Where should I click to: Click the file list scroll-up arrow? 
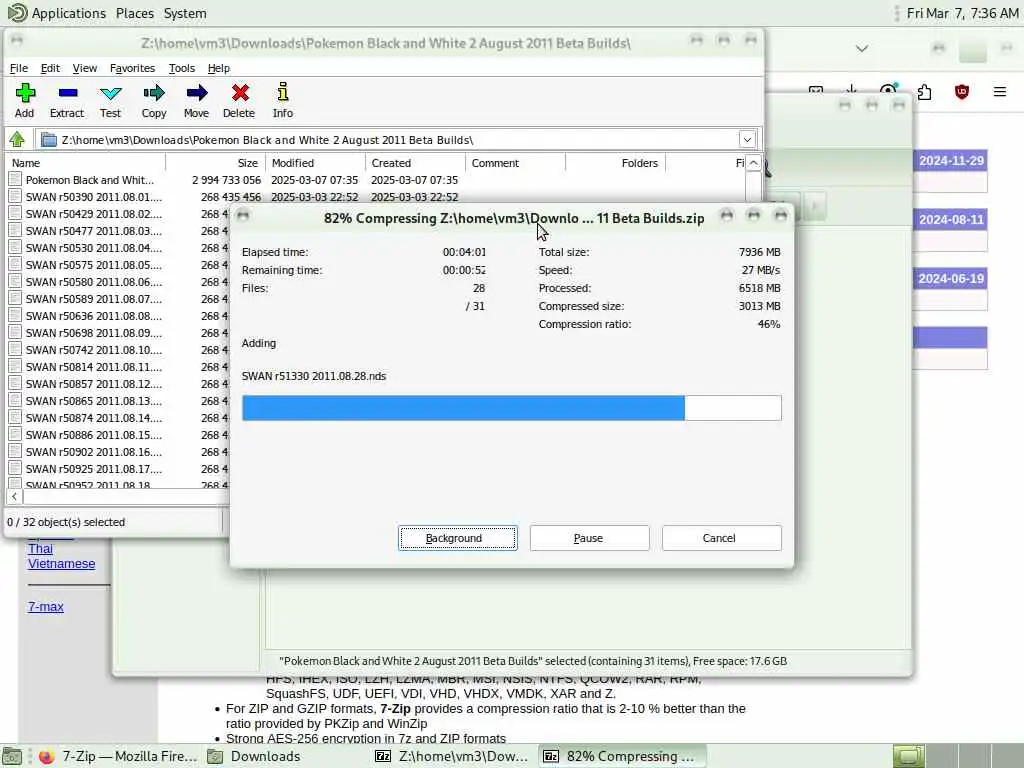[753, 163]
